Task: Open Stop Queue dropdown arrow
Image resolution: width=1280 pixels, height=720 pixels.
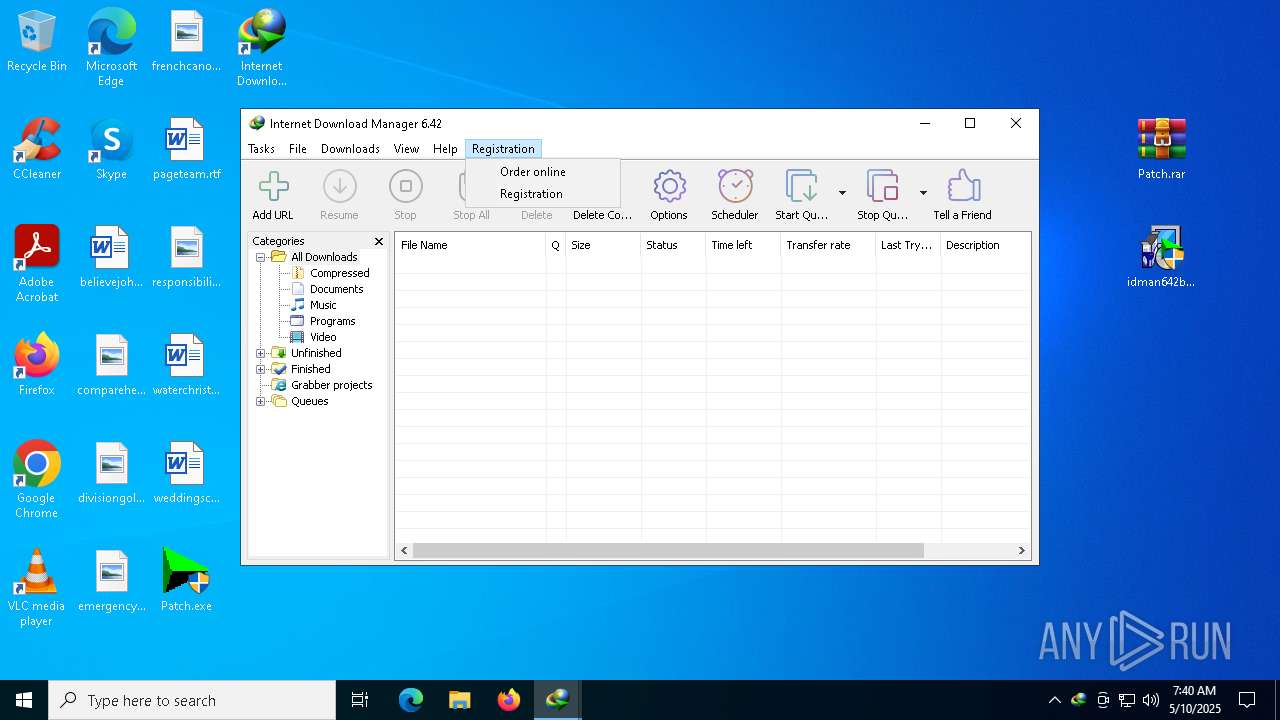Action: pos(923,193)
